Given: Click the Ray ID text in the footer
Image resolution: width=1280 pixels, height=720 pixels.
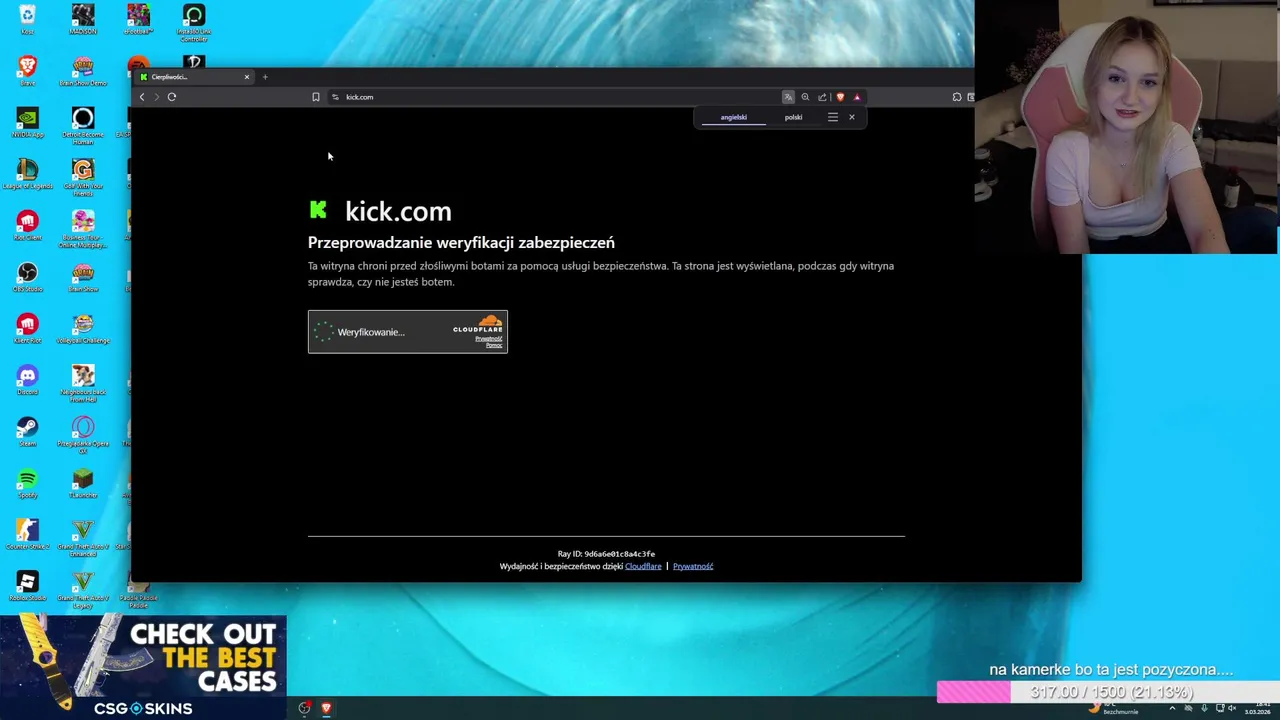Looking at the screenshot, I should coord(606,554).
